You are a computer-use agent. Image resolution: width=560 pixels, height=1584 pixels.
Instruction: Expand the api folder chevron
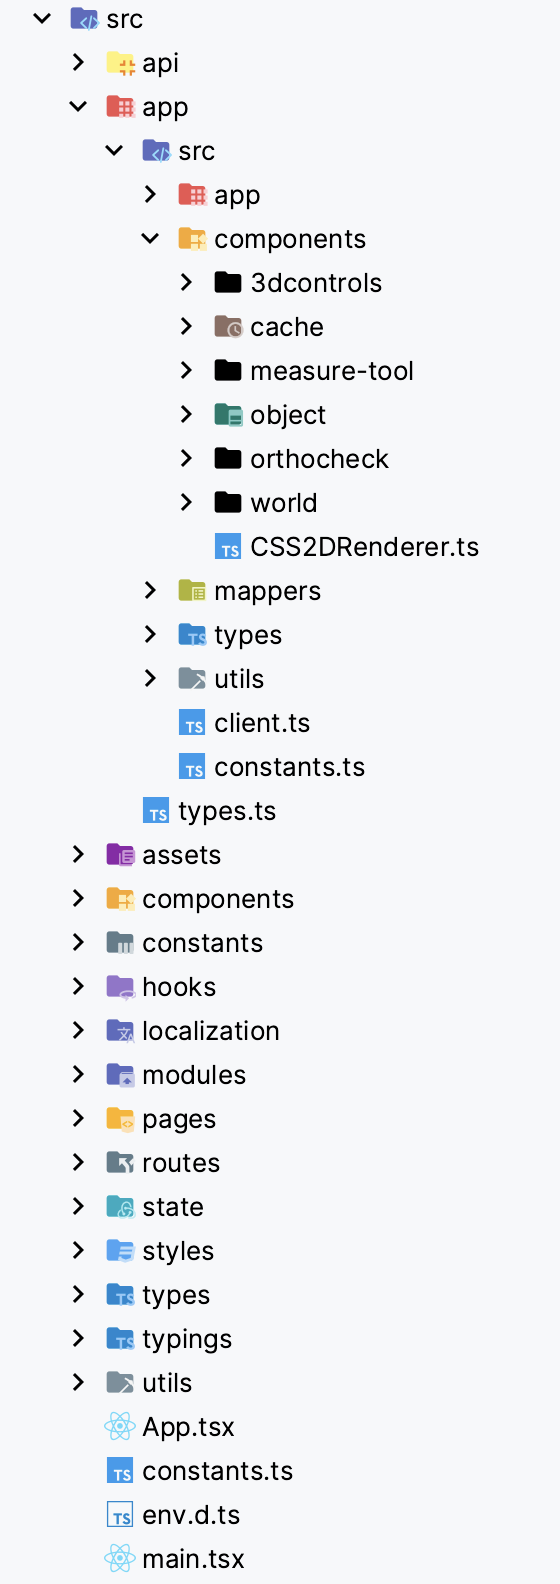78,63
